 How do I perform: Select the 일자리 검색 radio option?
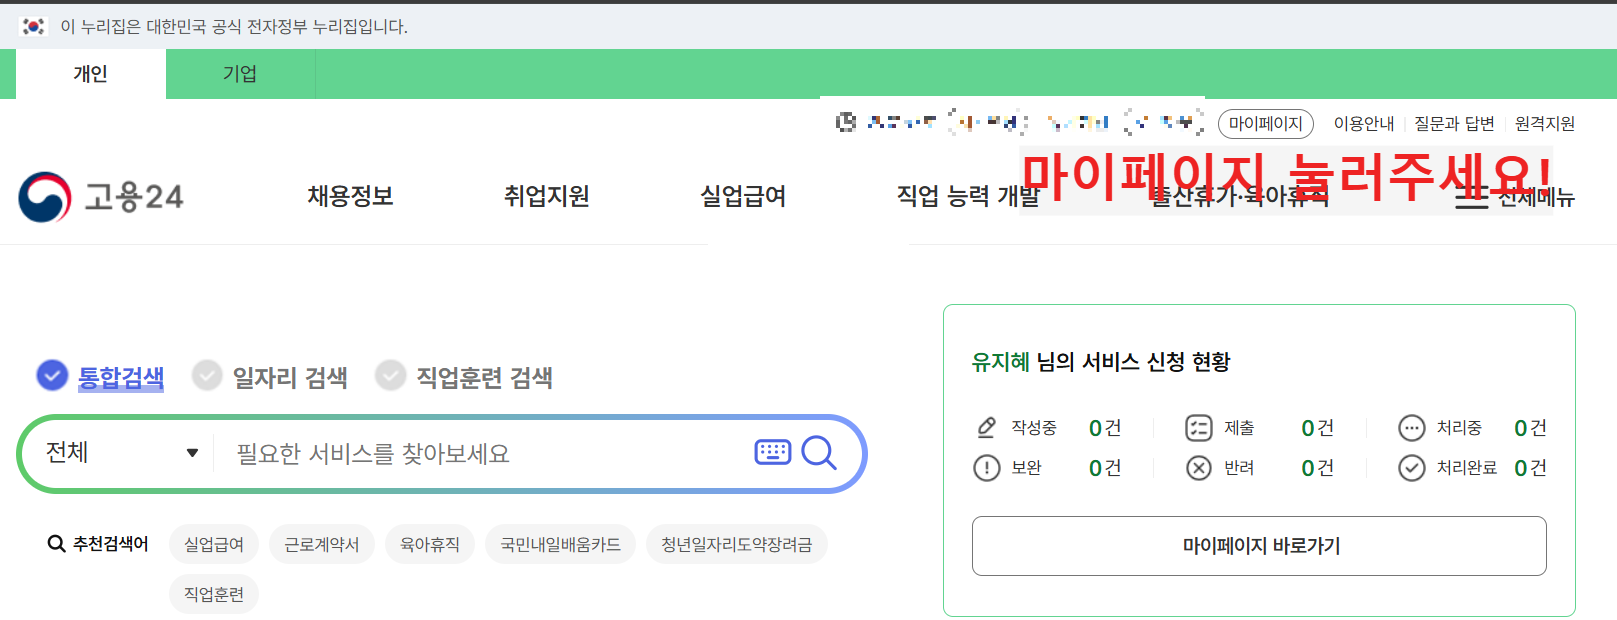pyautogui.click(x=270, y=377)
